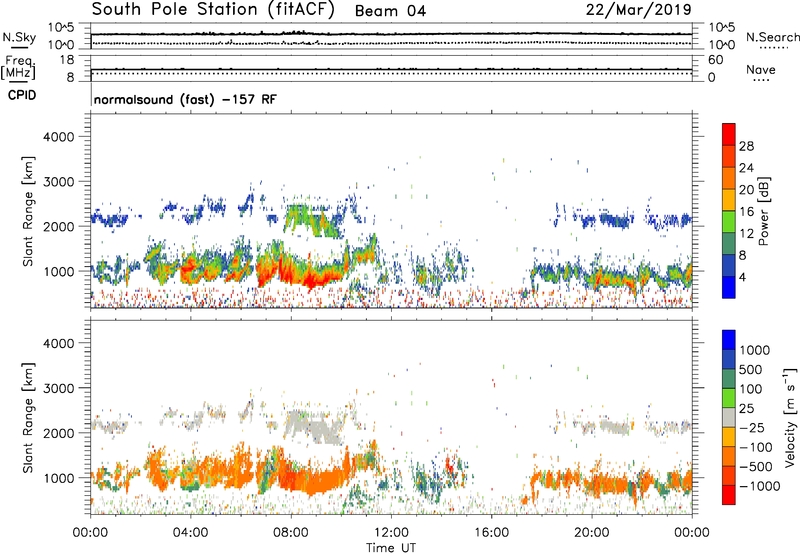Image resolution: width=800 pixels, height=554 pixels.
Task: Click "Slant Range [km]" label of the power panel
Action: point(28,211)
